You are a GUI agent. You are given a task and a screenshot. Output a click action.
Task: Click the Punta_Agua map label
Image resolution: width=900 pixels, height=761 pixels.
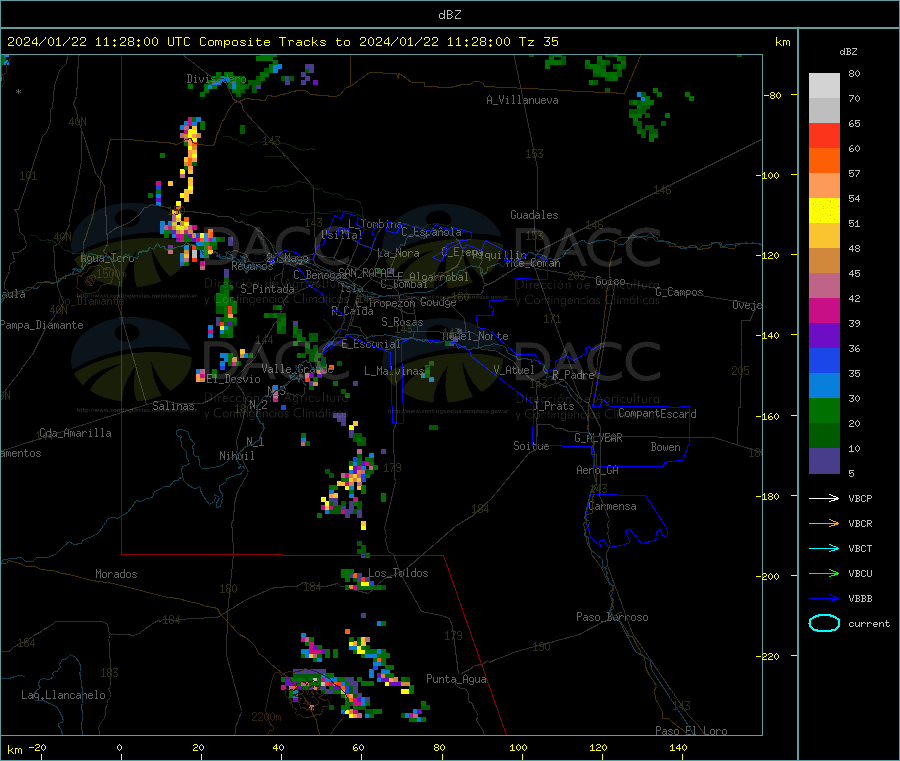point(456,679)
